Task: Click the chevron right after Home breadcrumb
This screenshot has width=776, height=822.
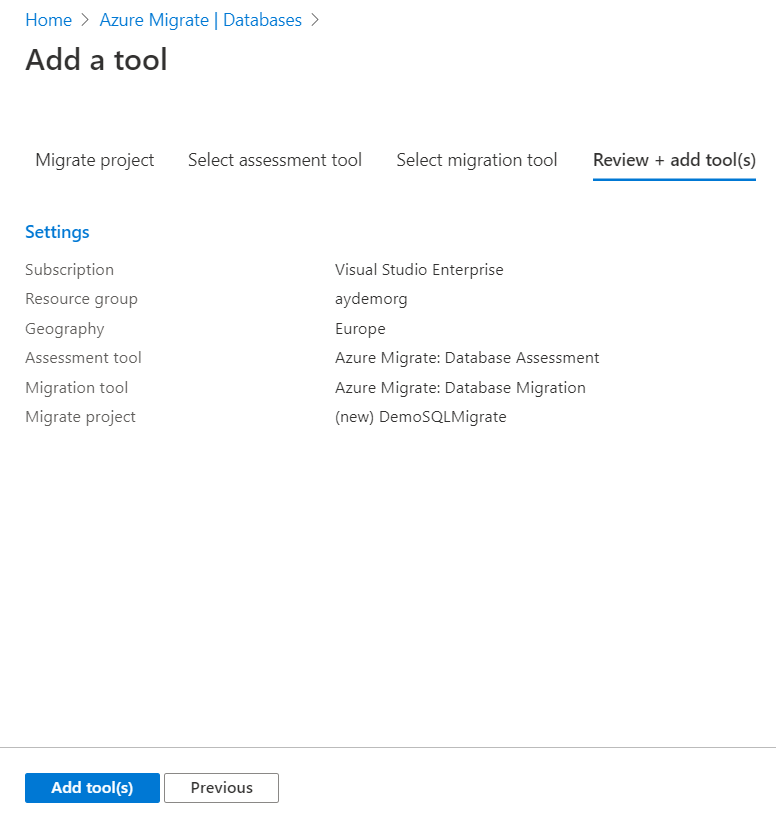Action: point(86,20)
